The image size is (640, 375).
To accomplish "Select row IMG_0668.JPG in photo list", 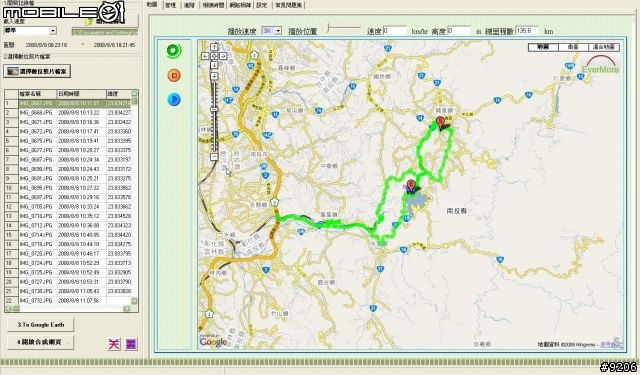I will coord(68,113).
